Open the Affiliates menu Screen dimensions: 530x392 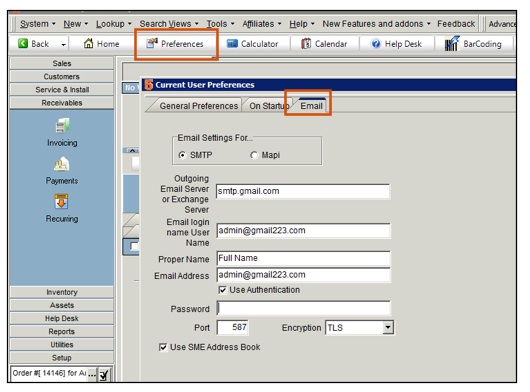pyautogui.click(x=261, y=24)
